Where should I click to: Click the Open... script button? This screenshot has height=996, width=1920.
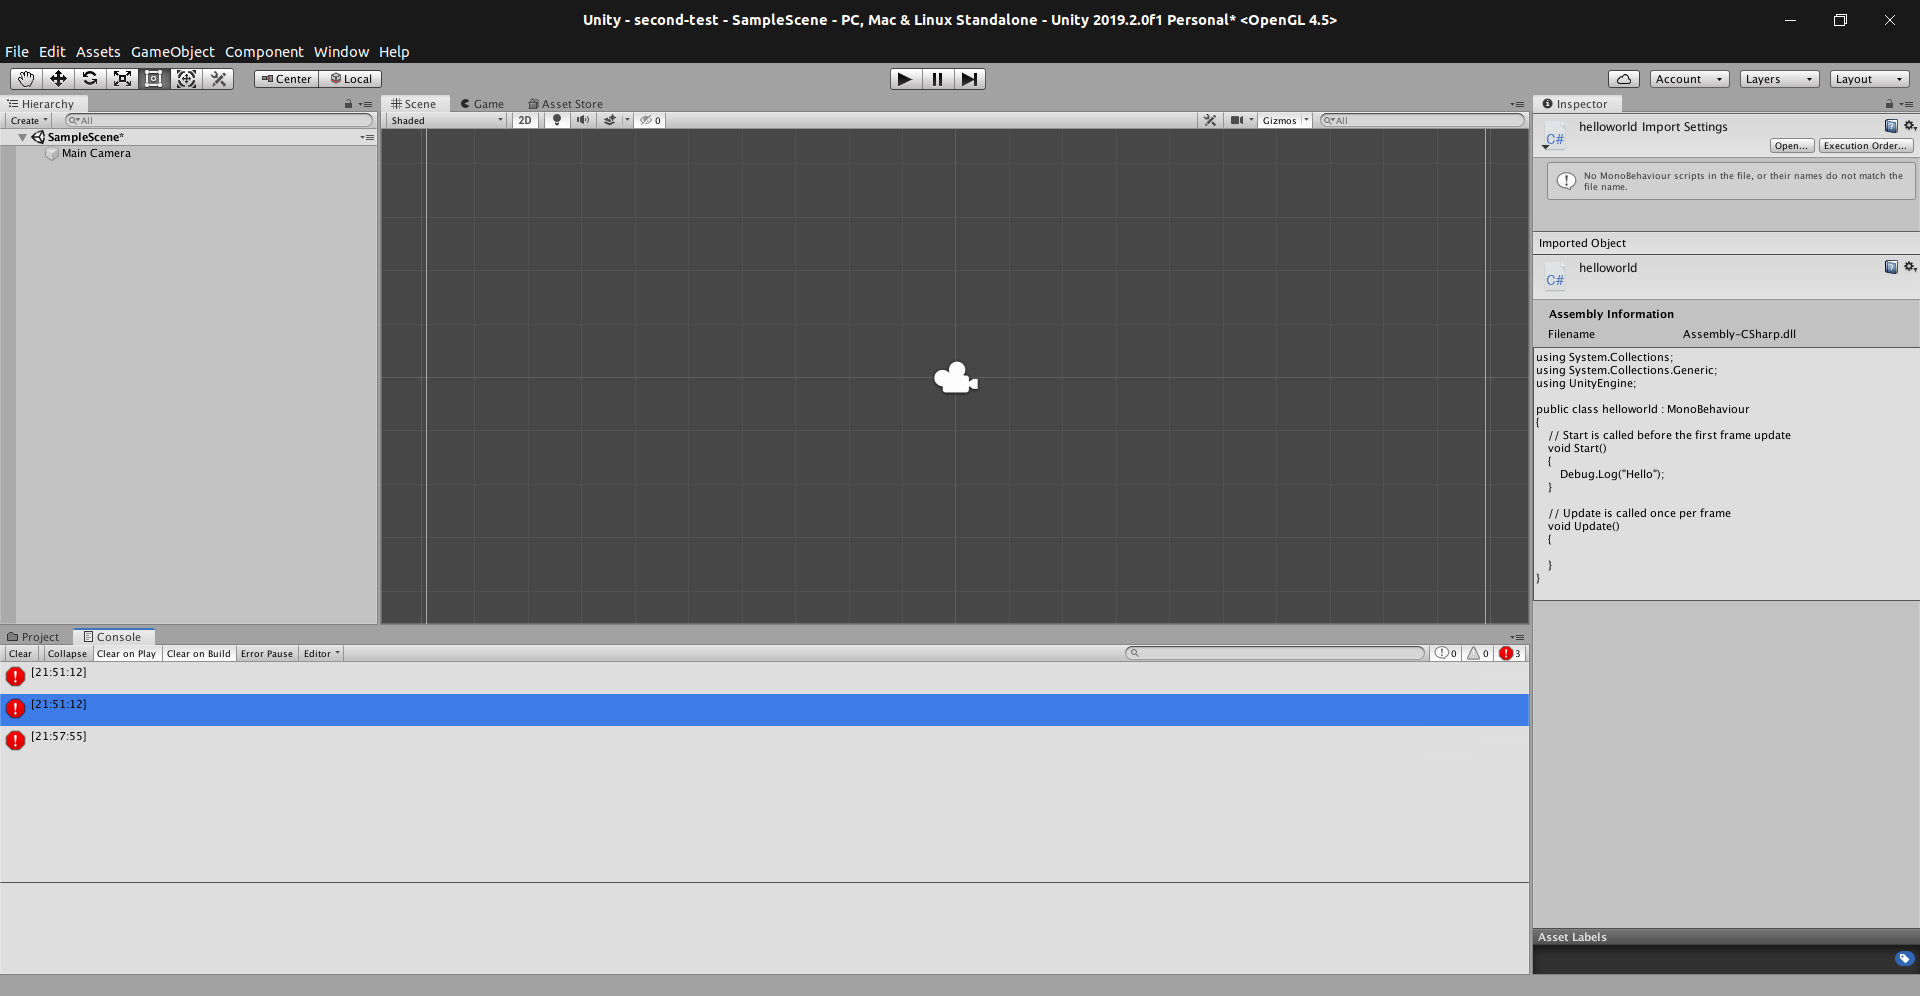[1791, 146]
